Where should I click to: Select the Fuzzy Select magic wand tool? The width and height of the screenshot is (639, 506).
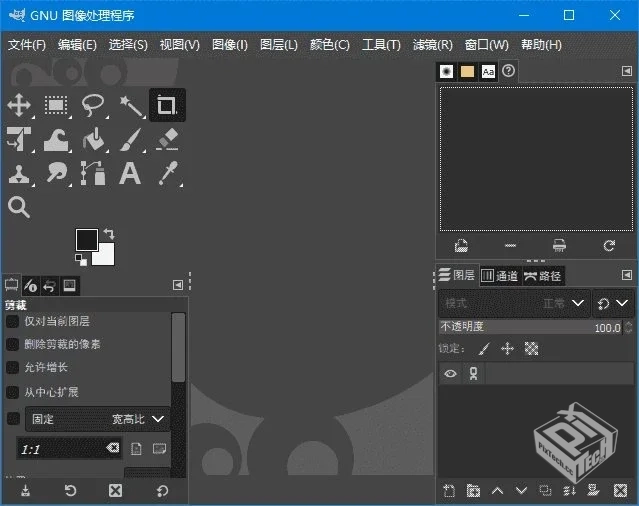coord(130,106)
